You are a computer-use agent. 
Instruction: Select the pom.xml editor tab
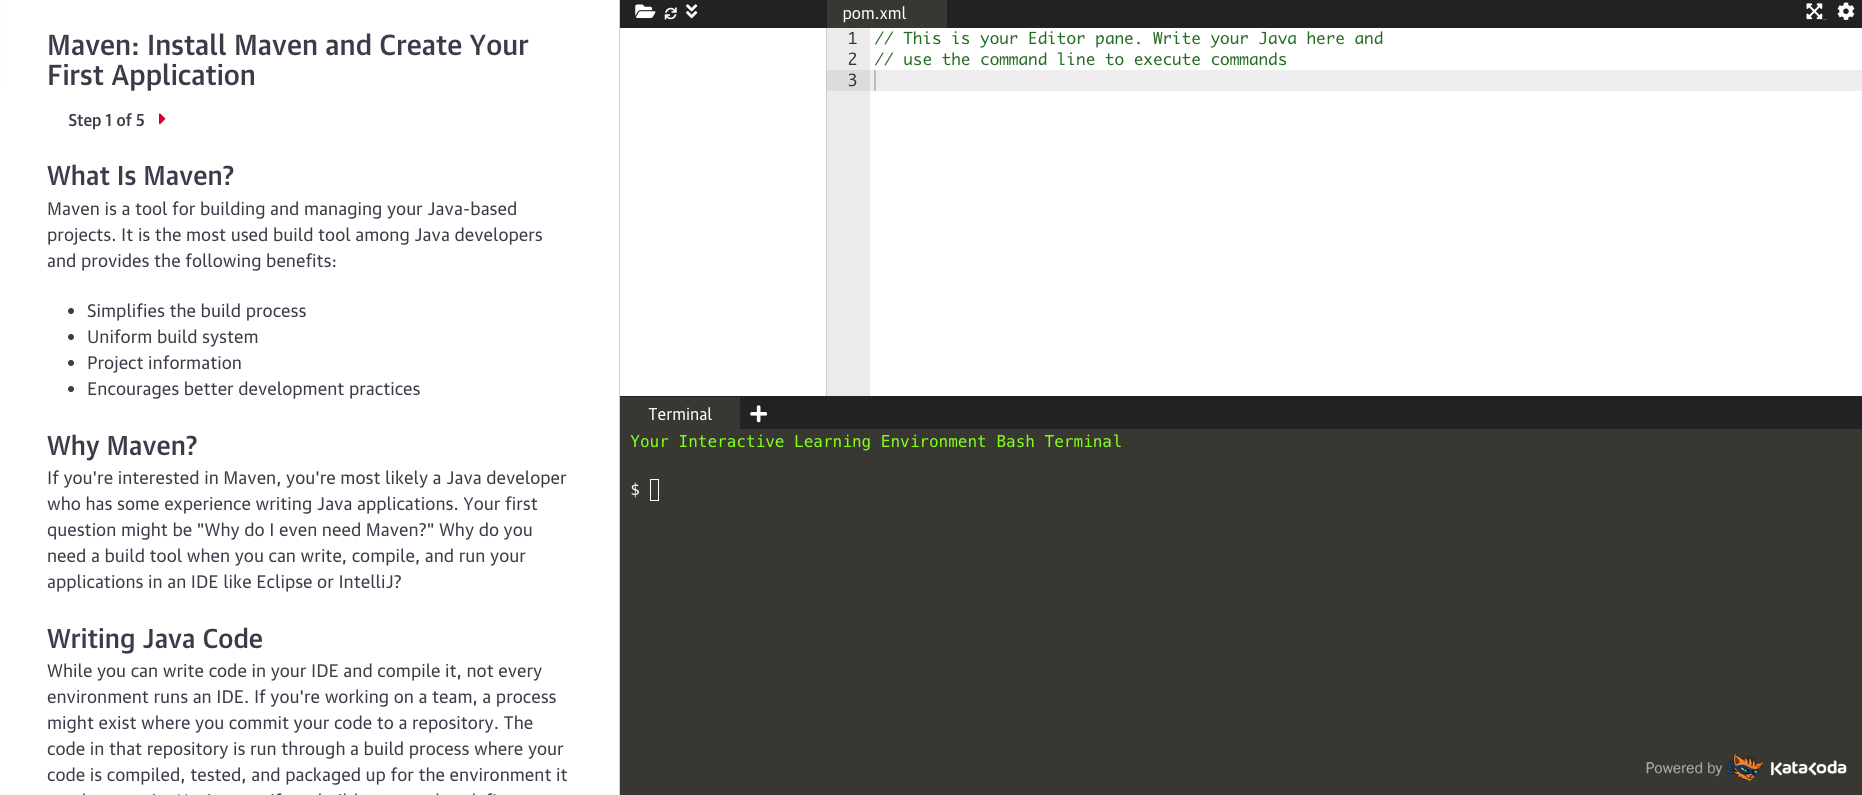(874, 13)
